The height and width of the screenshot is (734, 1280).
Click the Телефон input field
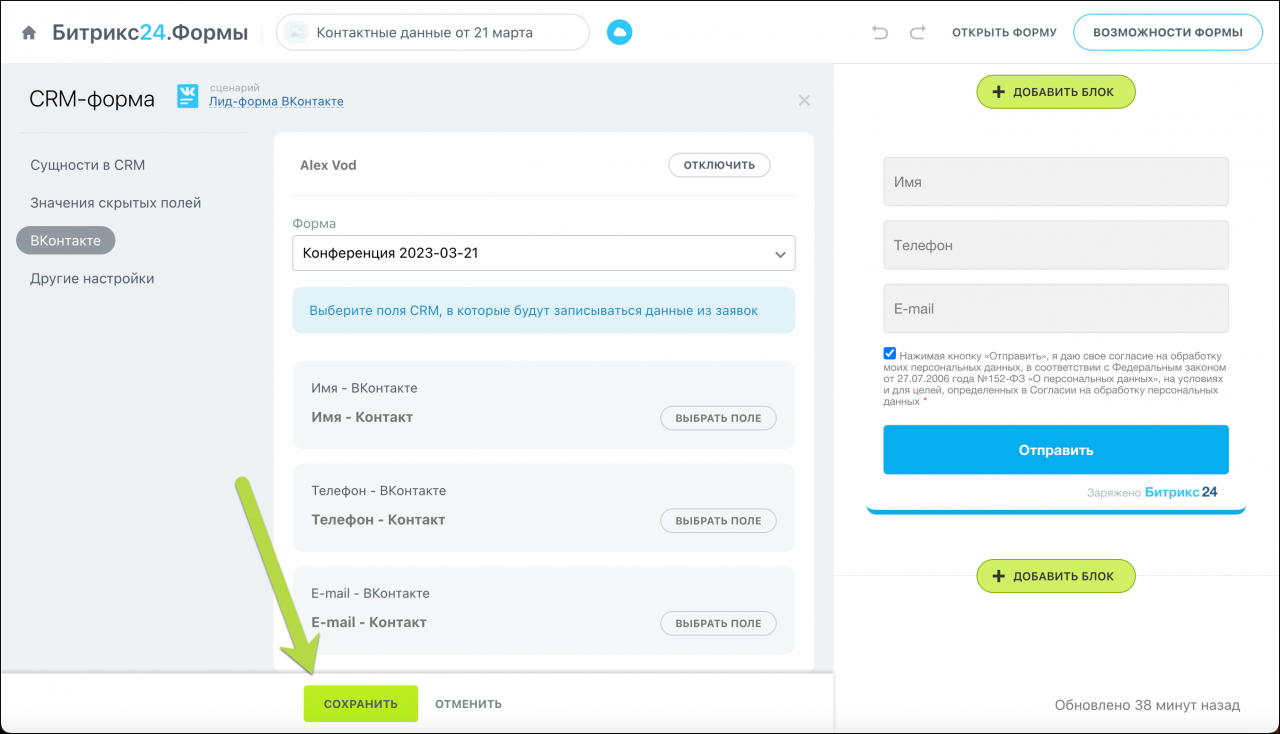[1056, 245]
